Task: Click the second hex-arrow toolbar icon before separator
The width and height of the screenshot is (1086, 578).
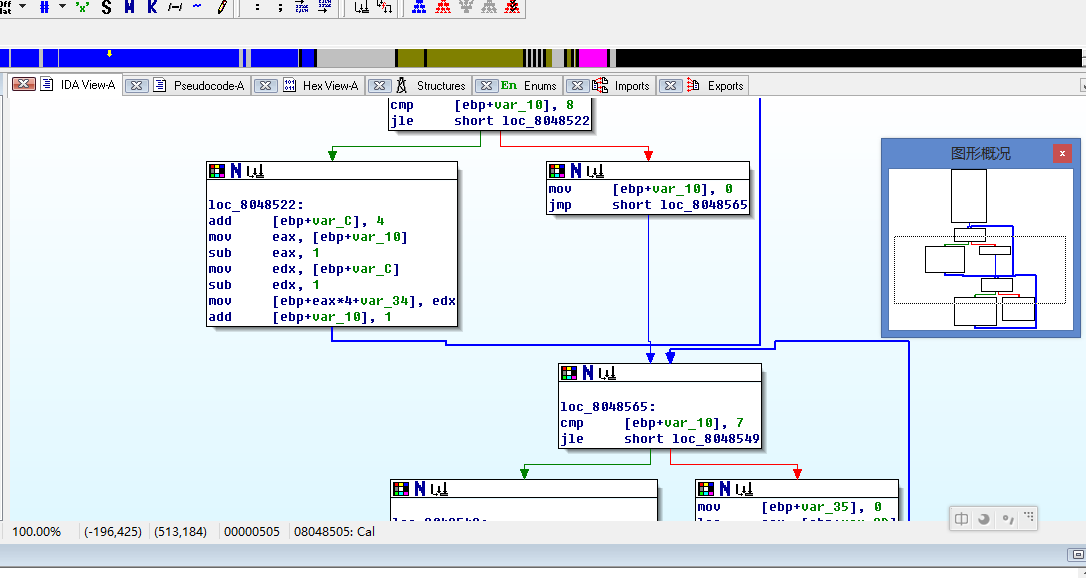Action: pos(325,7)
